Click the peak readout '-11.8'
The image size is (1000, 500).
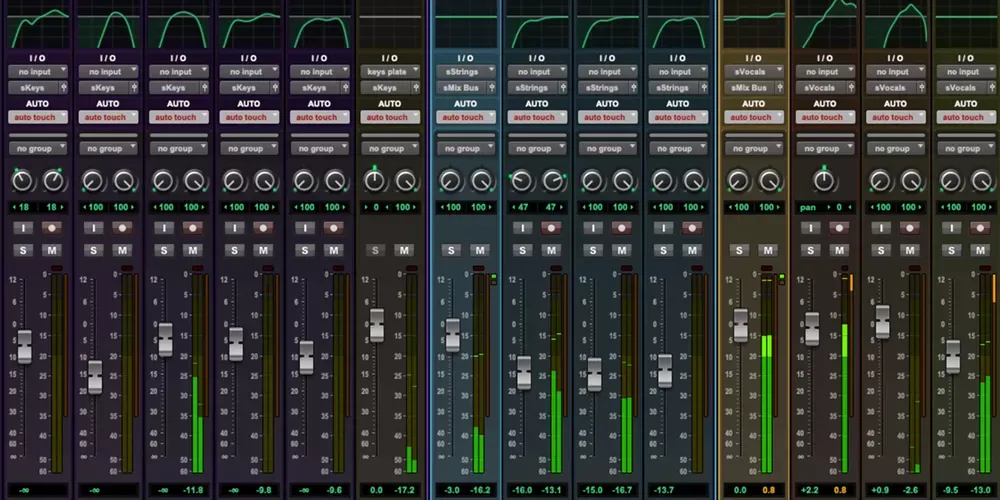193,490
